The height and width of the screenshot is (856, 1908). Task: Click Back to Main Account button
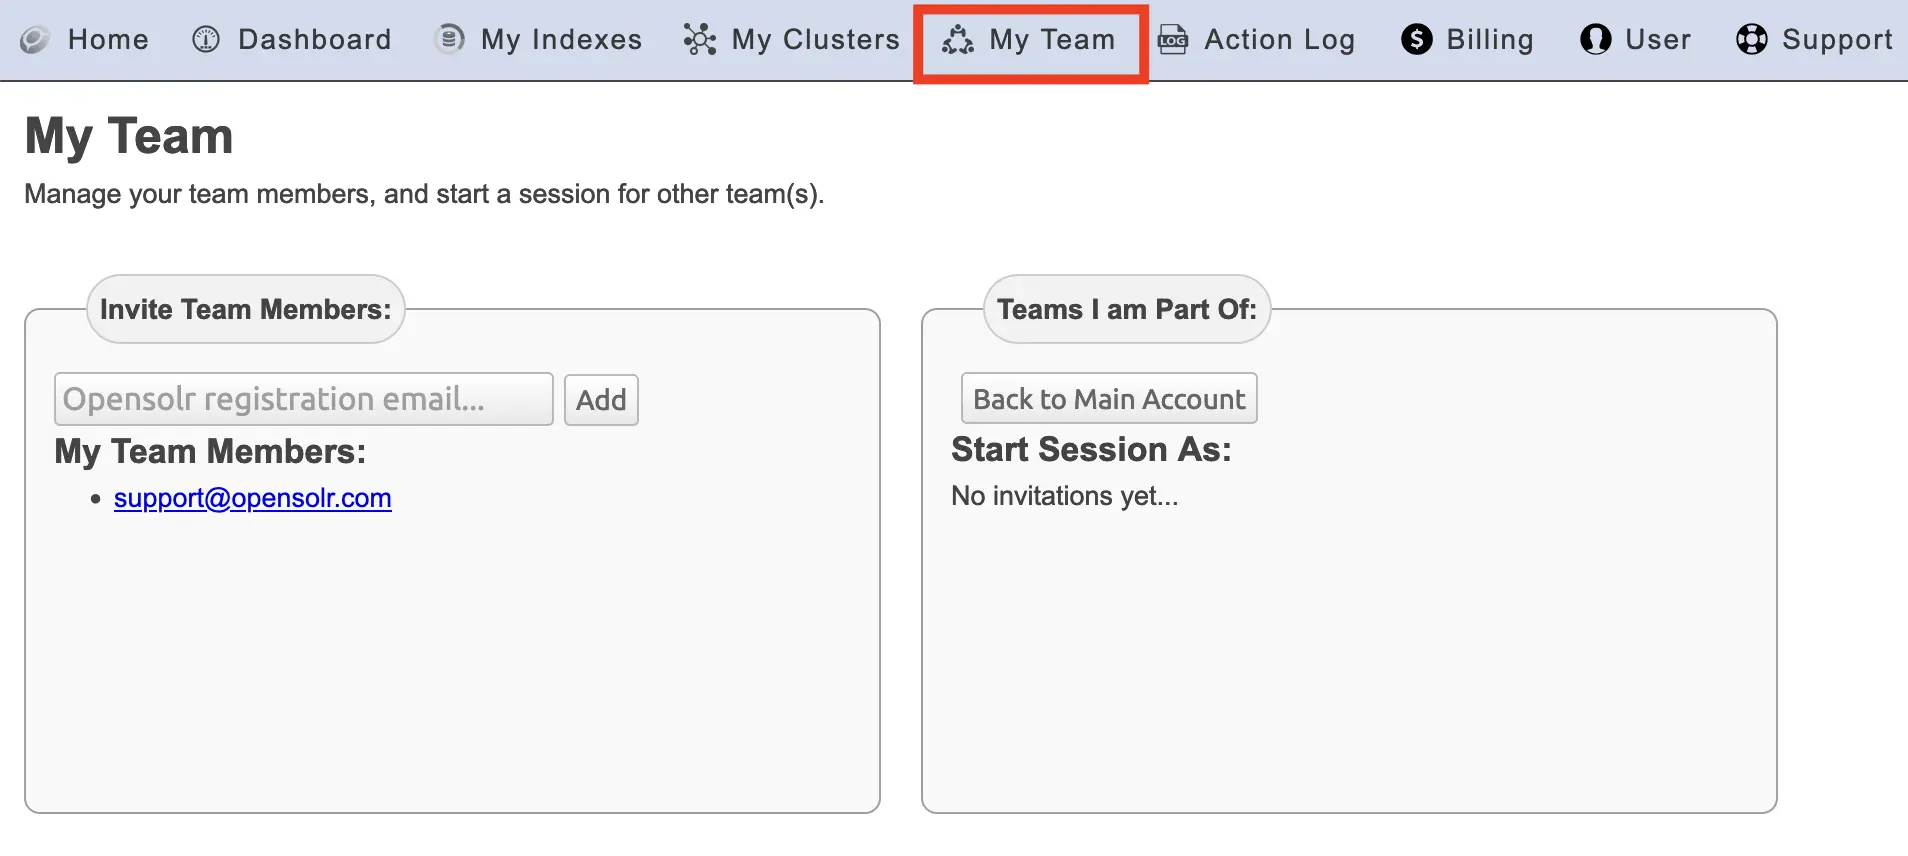click(x=1109, y=399)
